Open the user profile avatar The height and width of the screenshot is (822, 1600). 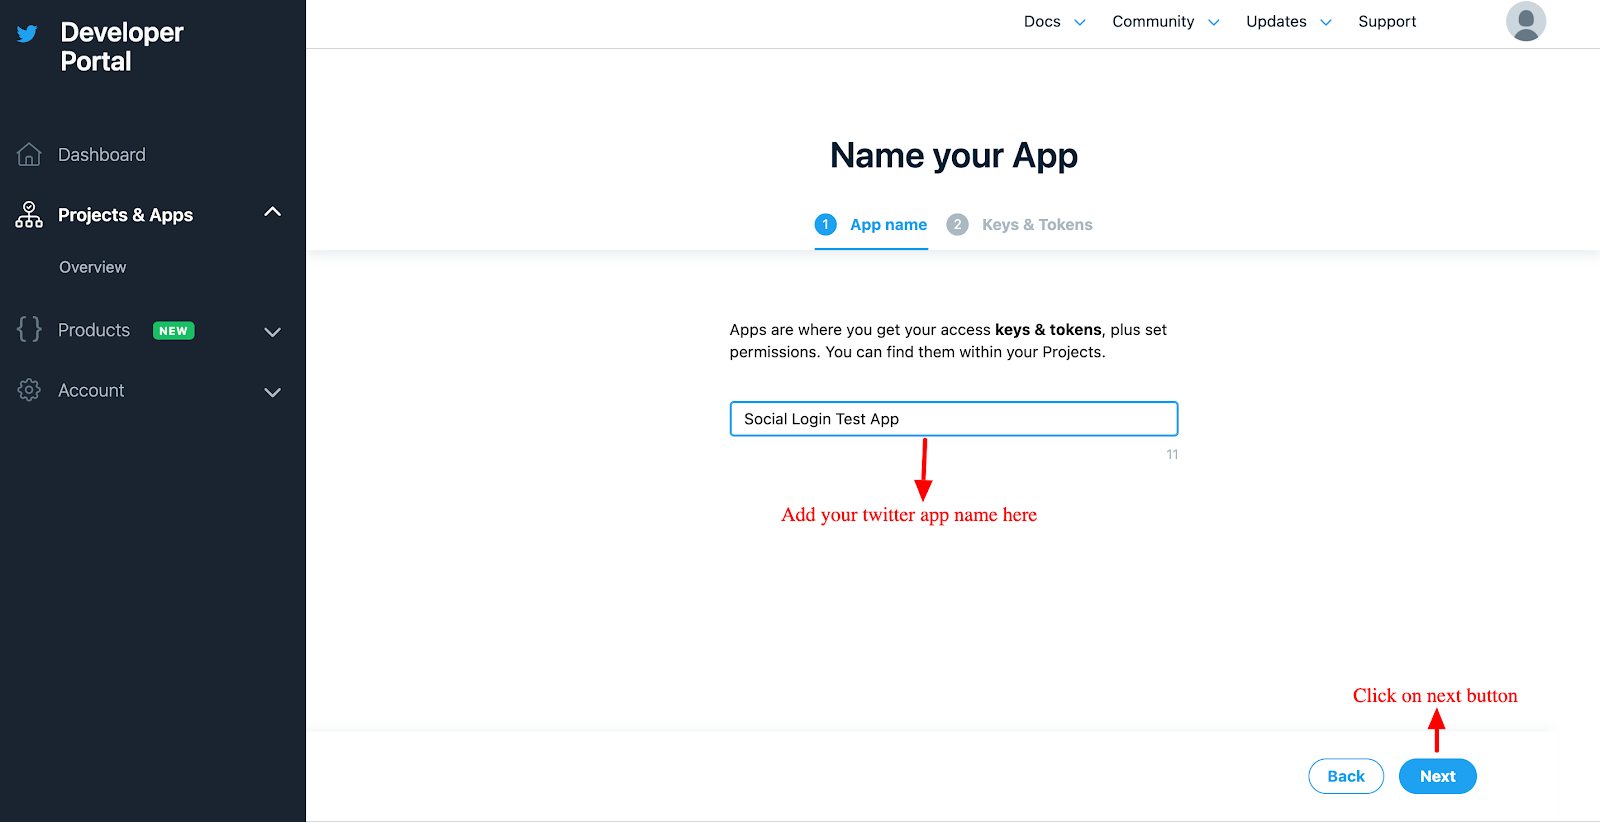pyautogui.click(x=1526, y=21)
